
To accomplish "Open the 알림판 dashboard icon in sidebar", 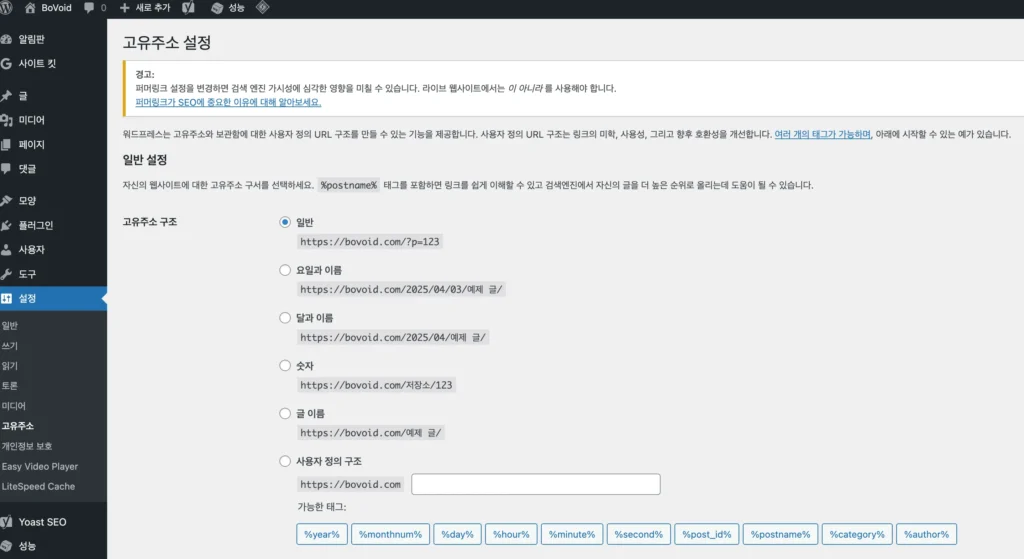I will coord(8,39).
